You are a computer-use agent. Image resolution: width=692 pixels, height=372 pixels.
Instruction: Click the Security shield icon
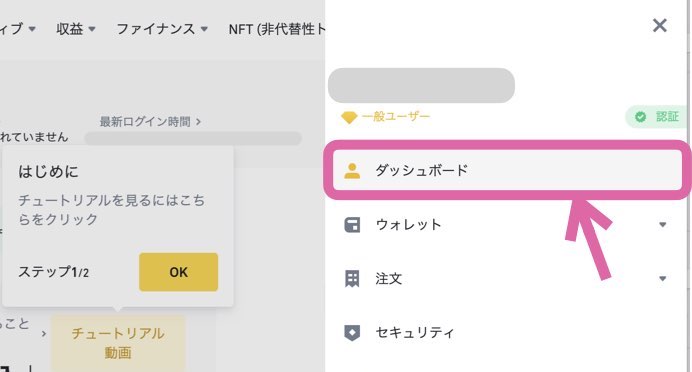tap(352, 333)
